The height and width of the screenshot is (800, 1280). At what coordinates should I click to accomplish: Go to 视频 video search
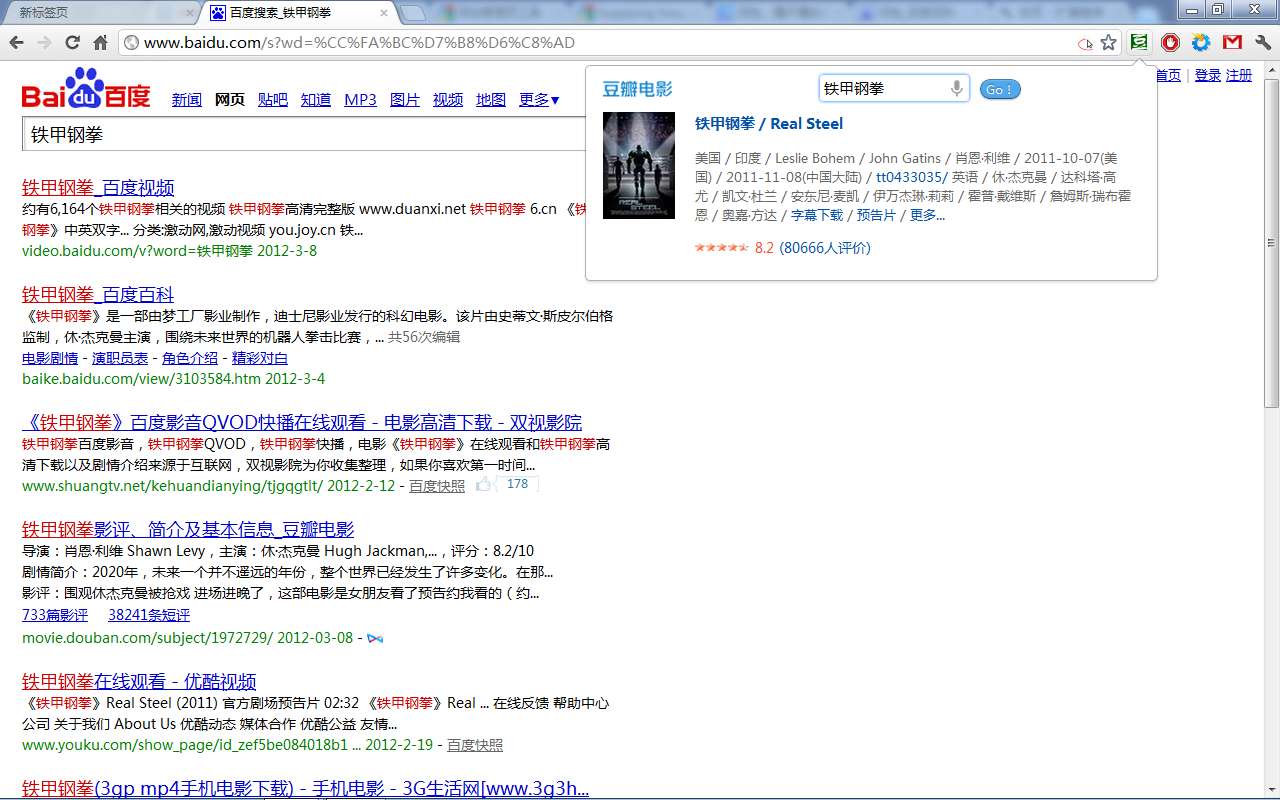pyautogui.click(x=448, y=100)
